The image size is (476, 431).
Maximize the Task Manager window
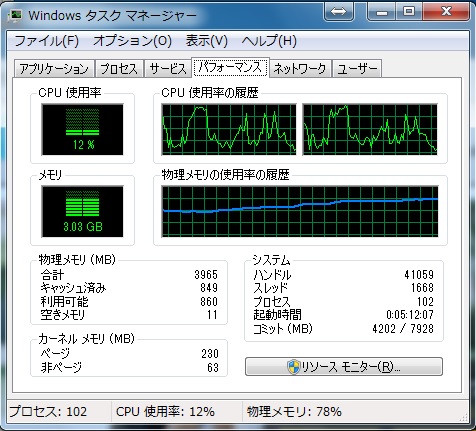[x=409, y=12]
